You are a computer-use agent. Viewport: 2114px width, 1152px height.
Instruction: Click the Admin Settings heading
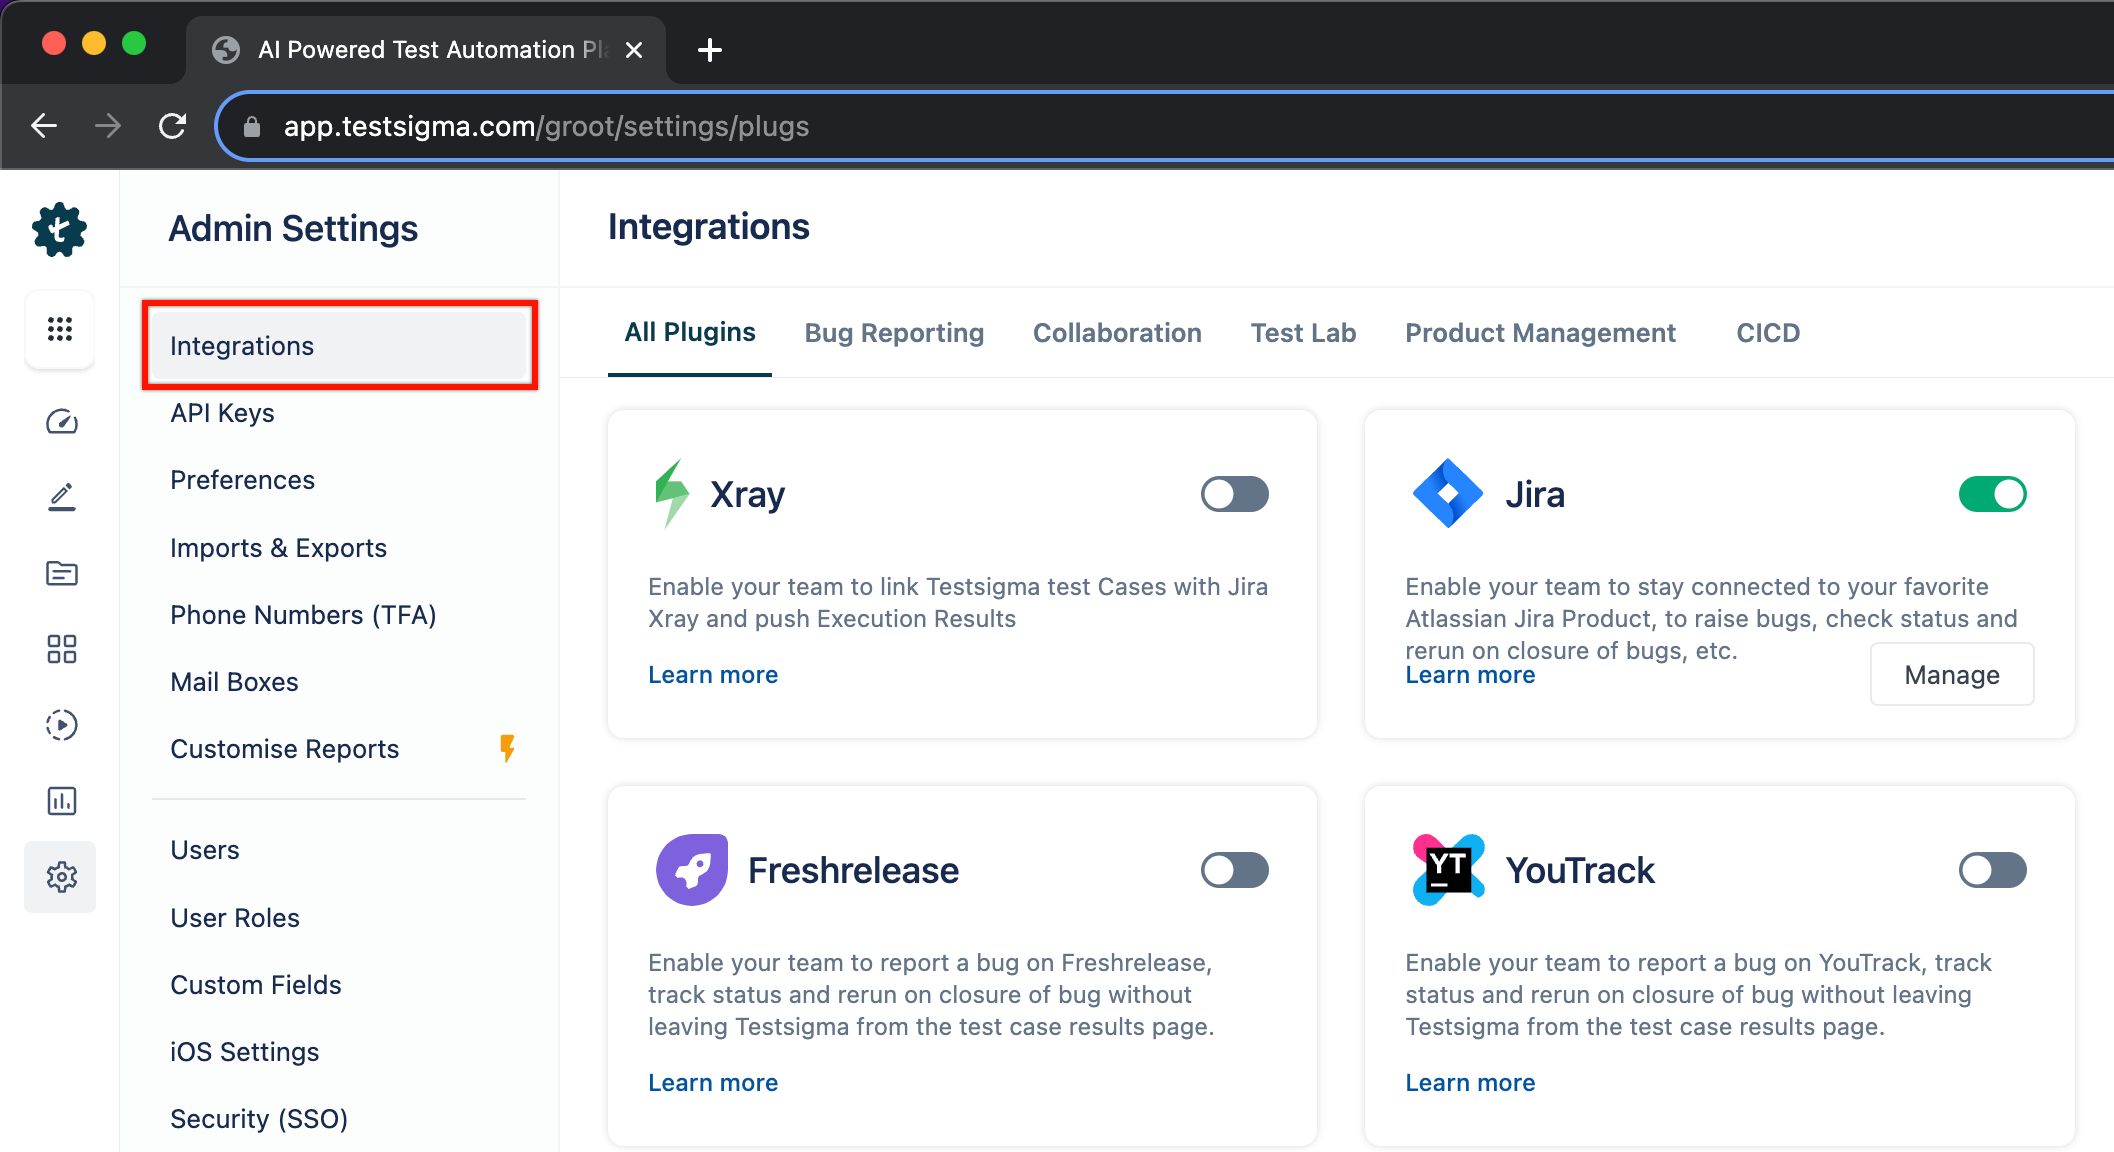point(293,229)
